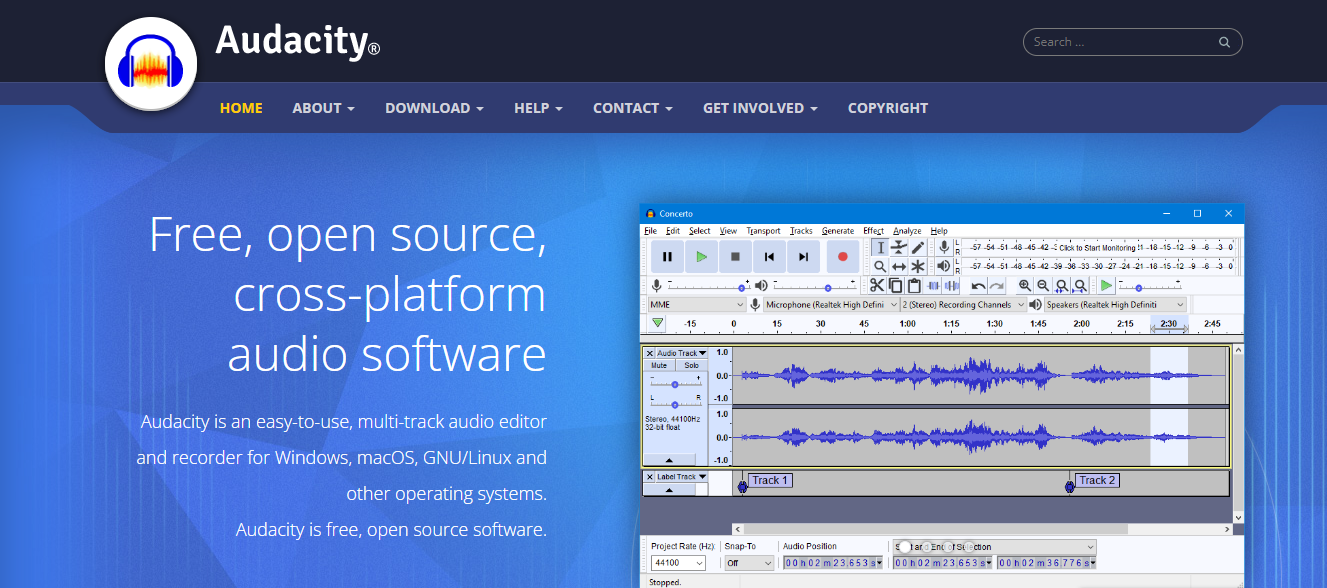Click the Track 2 label marker
The width and height of the screenshot is (1327, 588).
coord(1097,480)
